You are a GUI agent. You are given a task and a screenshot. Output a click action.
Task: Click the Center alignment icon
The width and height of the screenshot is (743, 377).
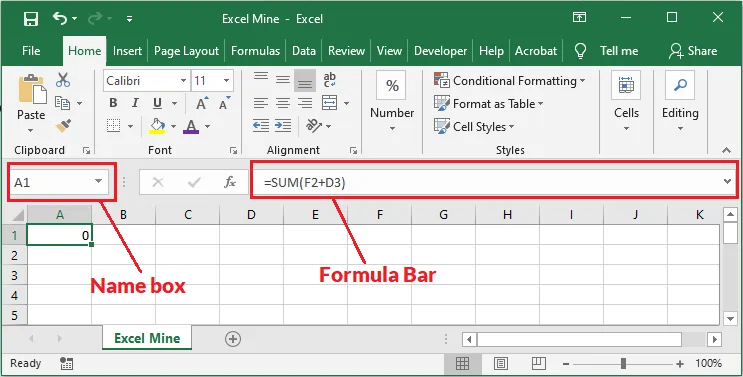pos(283,103)
